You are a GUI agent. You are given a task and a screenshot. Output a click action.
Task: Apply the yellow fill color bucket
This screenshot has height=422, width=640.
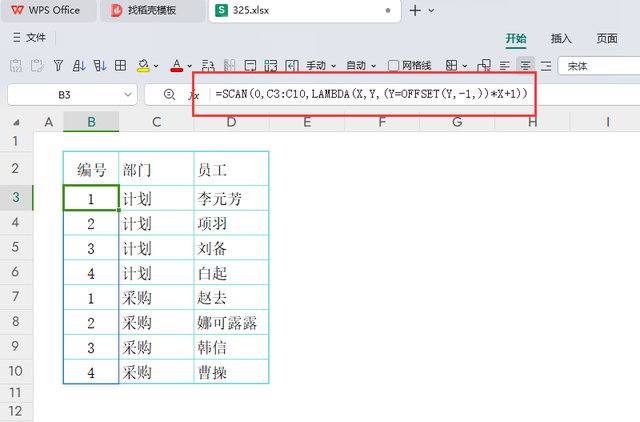(143, 65)
